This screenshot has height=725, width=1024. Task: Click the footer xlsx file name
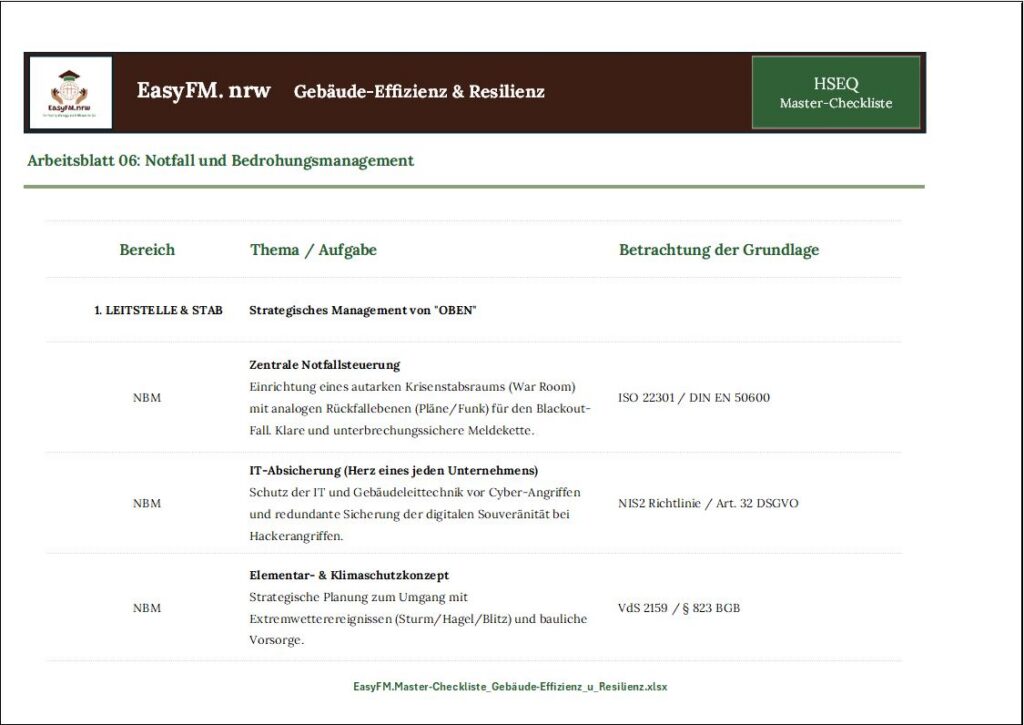(x=510, y=687)
